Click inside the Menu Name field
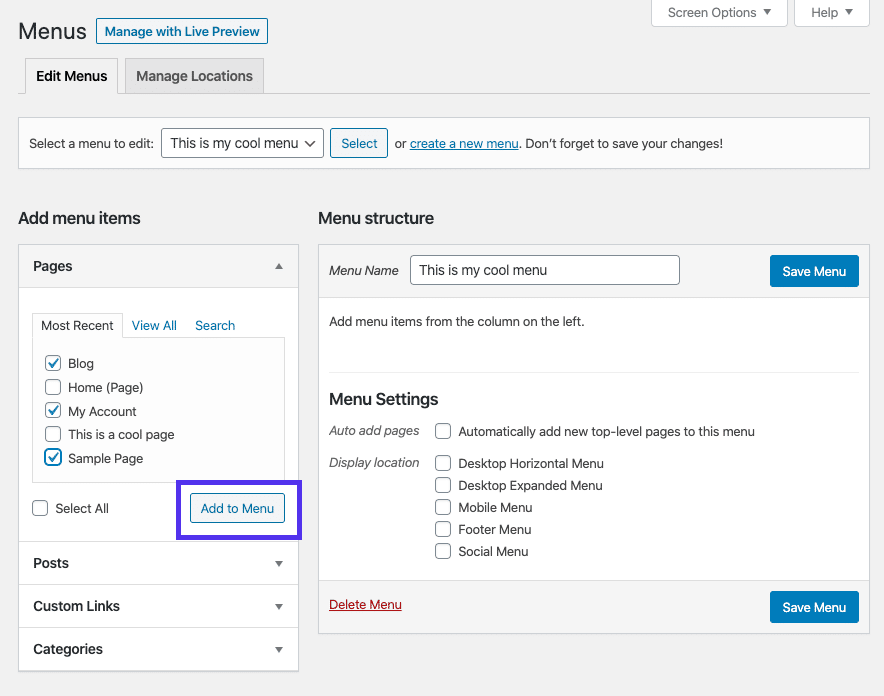This screenshot has height=696, width=884. tap(544, 270)
